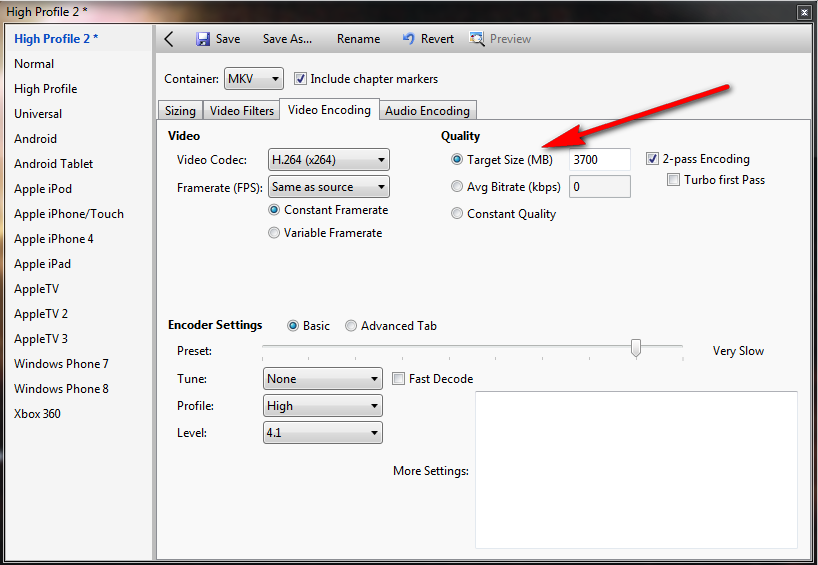Select the AppleTV 2 preset
This screenshot has height=565, width=818.
[41, 314]
